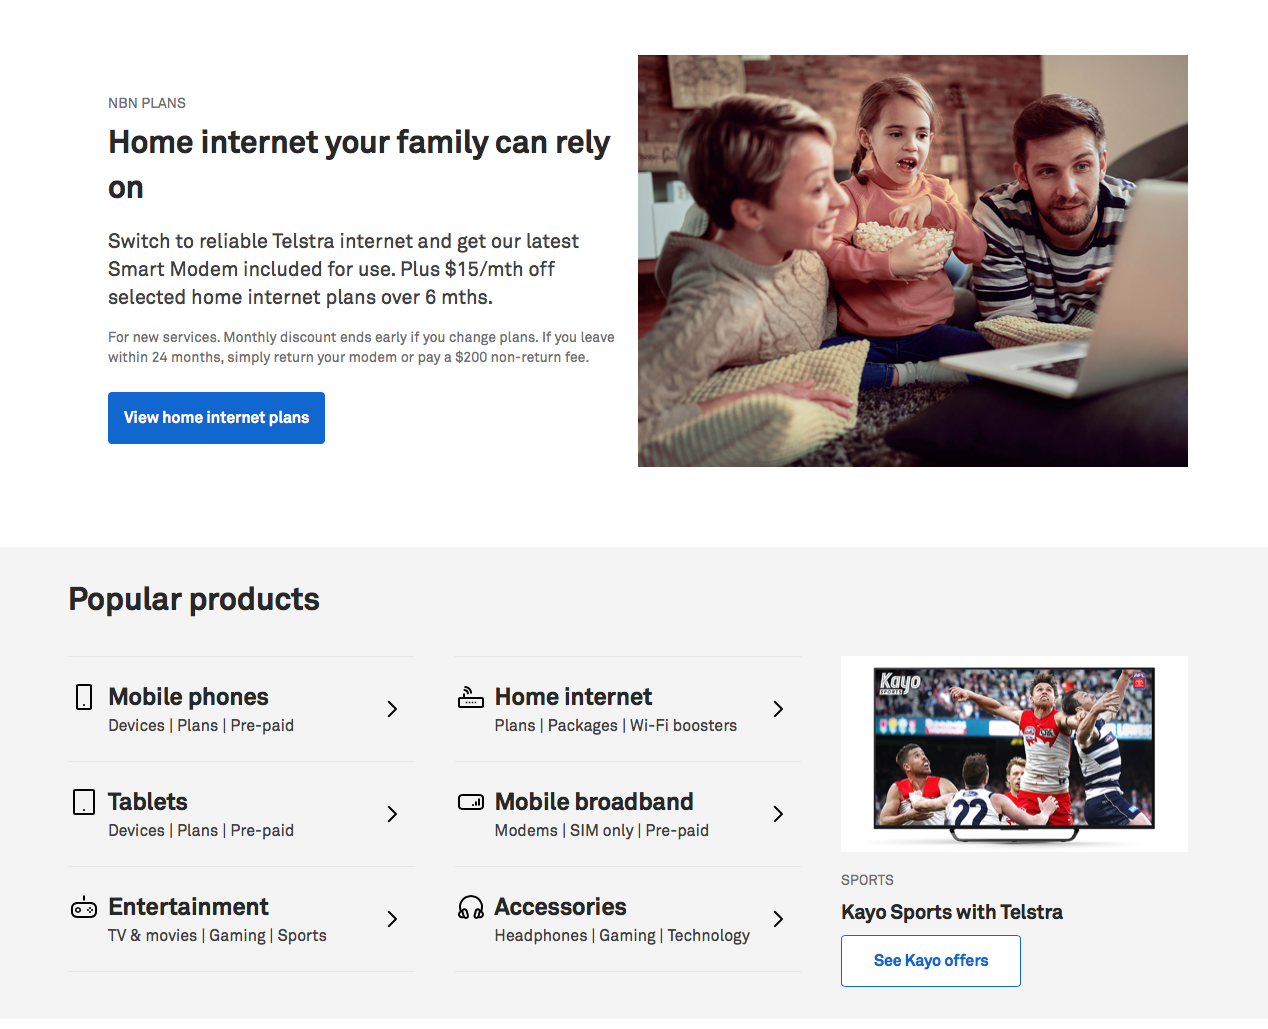This screenshot has height=1029, width=1268.
Task: Open the Tablets chevron arrow
Action: (392, 814)
